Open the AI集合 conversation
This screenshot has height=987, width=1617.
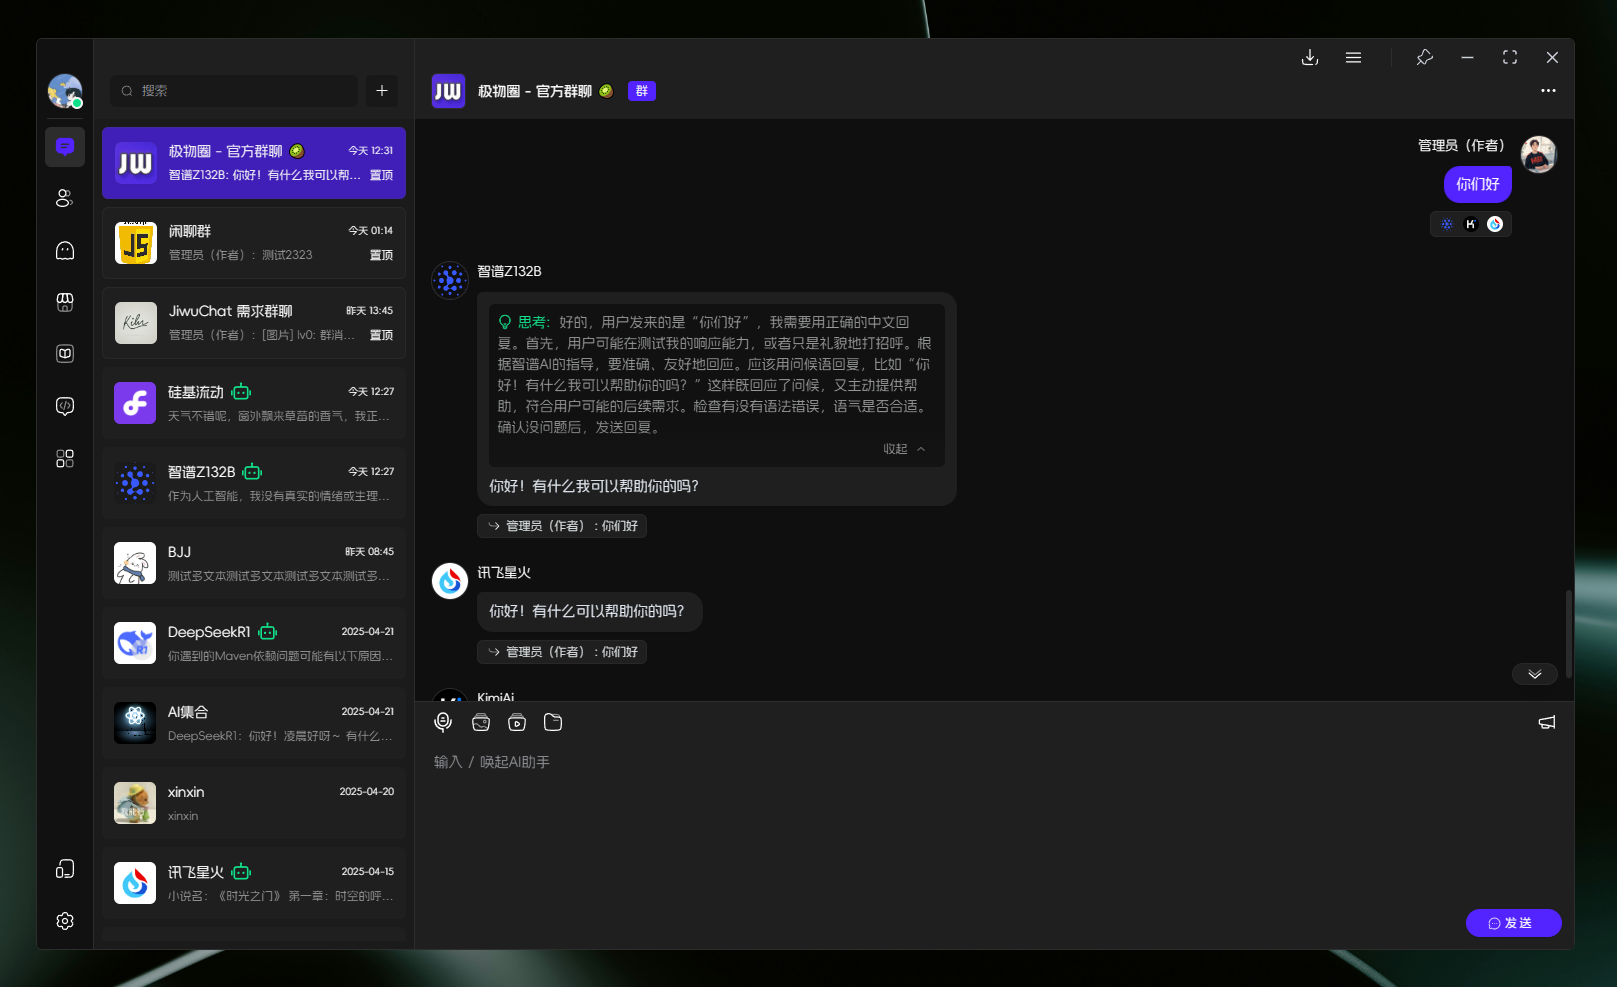254,723
